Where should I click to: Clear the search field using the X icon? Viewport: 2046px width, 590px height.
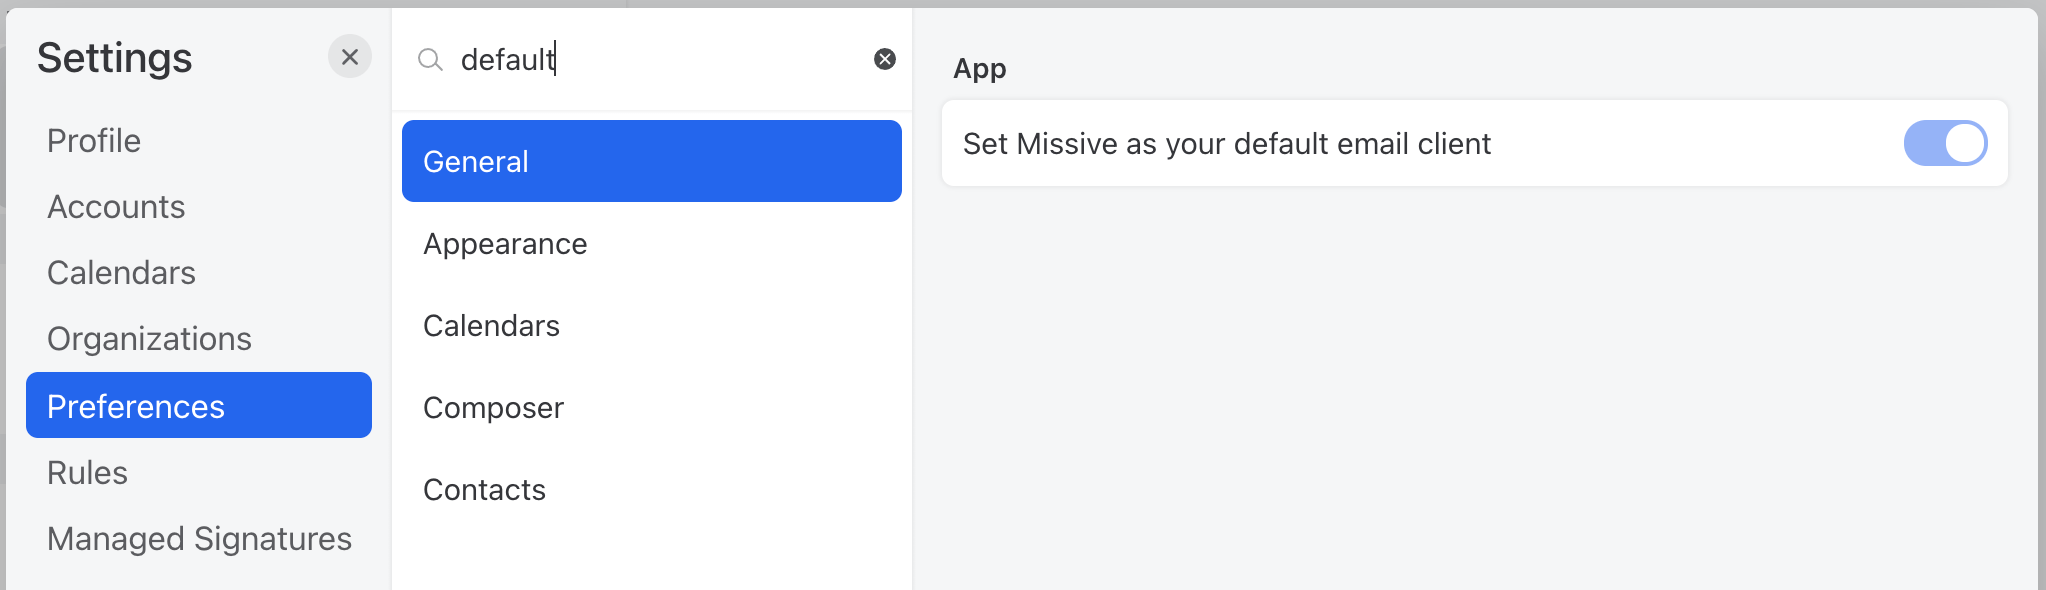884,60
